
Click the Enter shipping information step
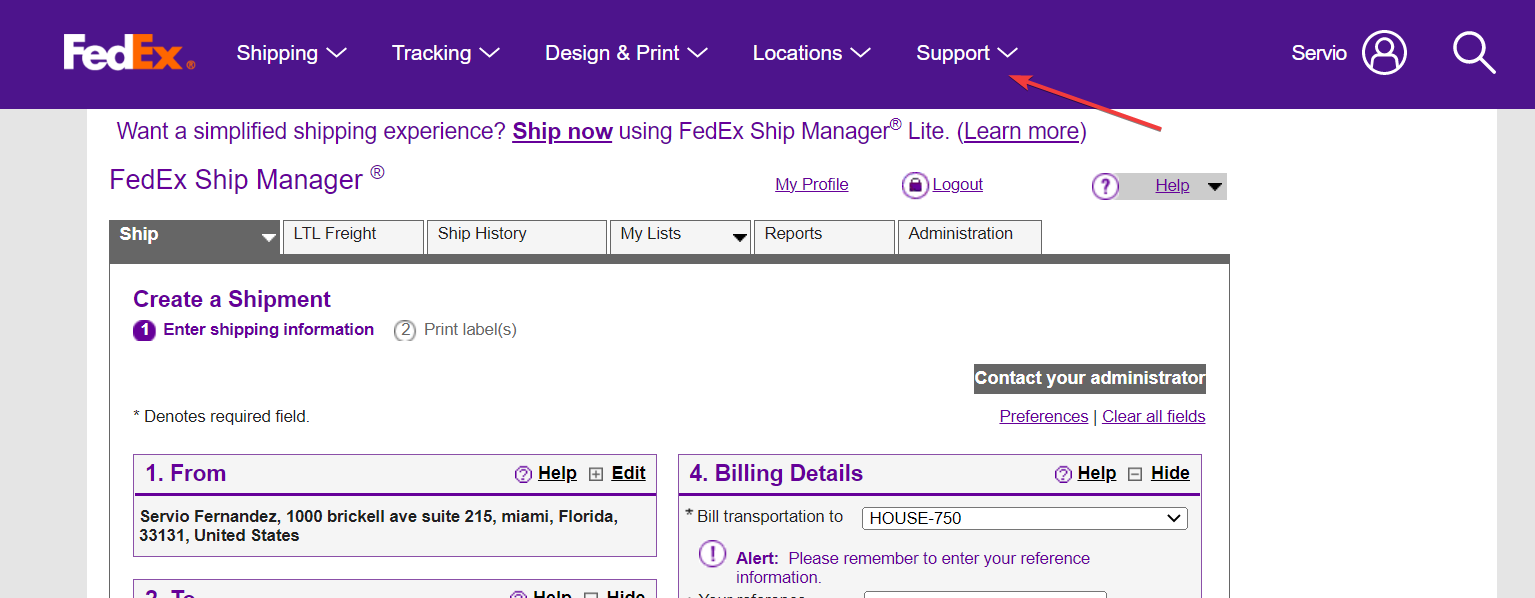254,330
